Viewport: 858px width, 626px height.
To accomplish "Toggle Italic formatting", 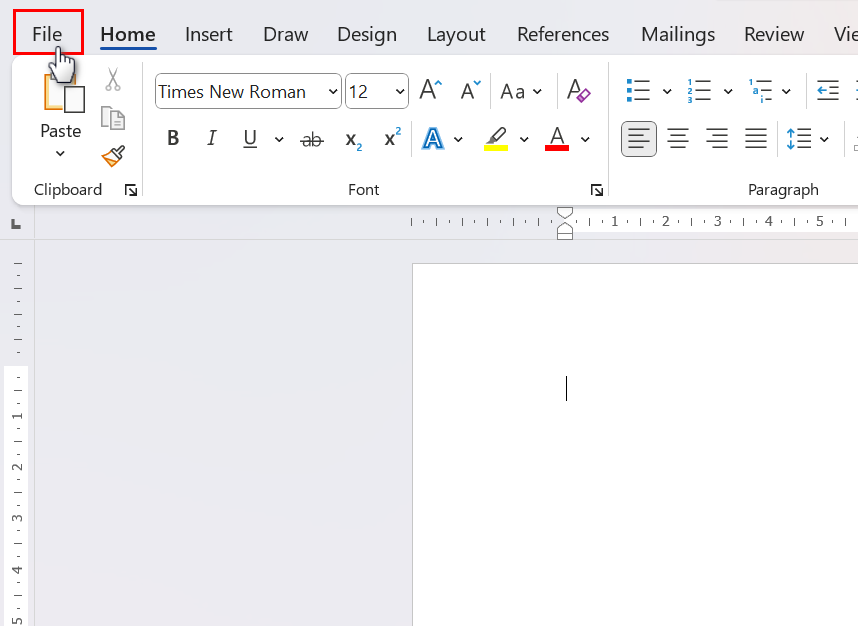I will [211, 139].
